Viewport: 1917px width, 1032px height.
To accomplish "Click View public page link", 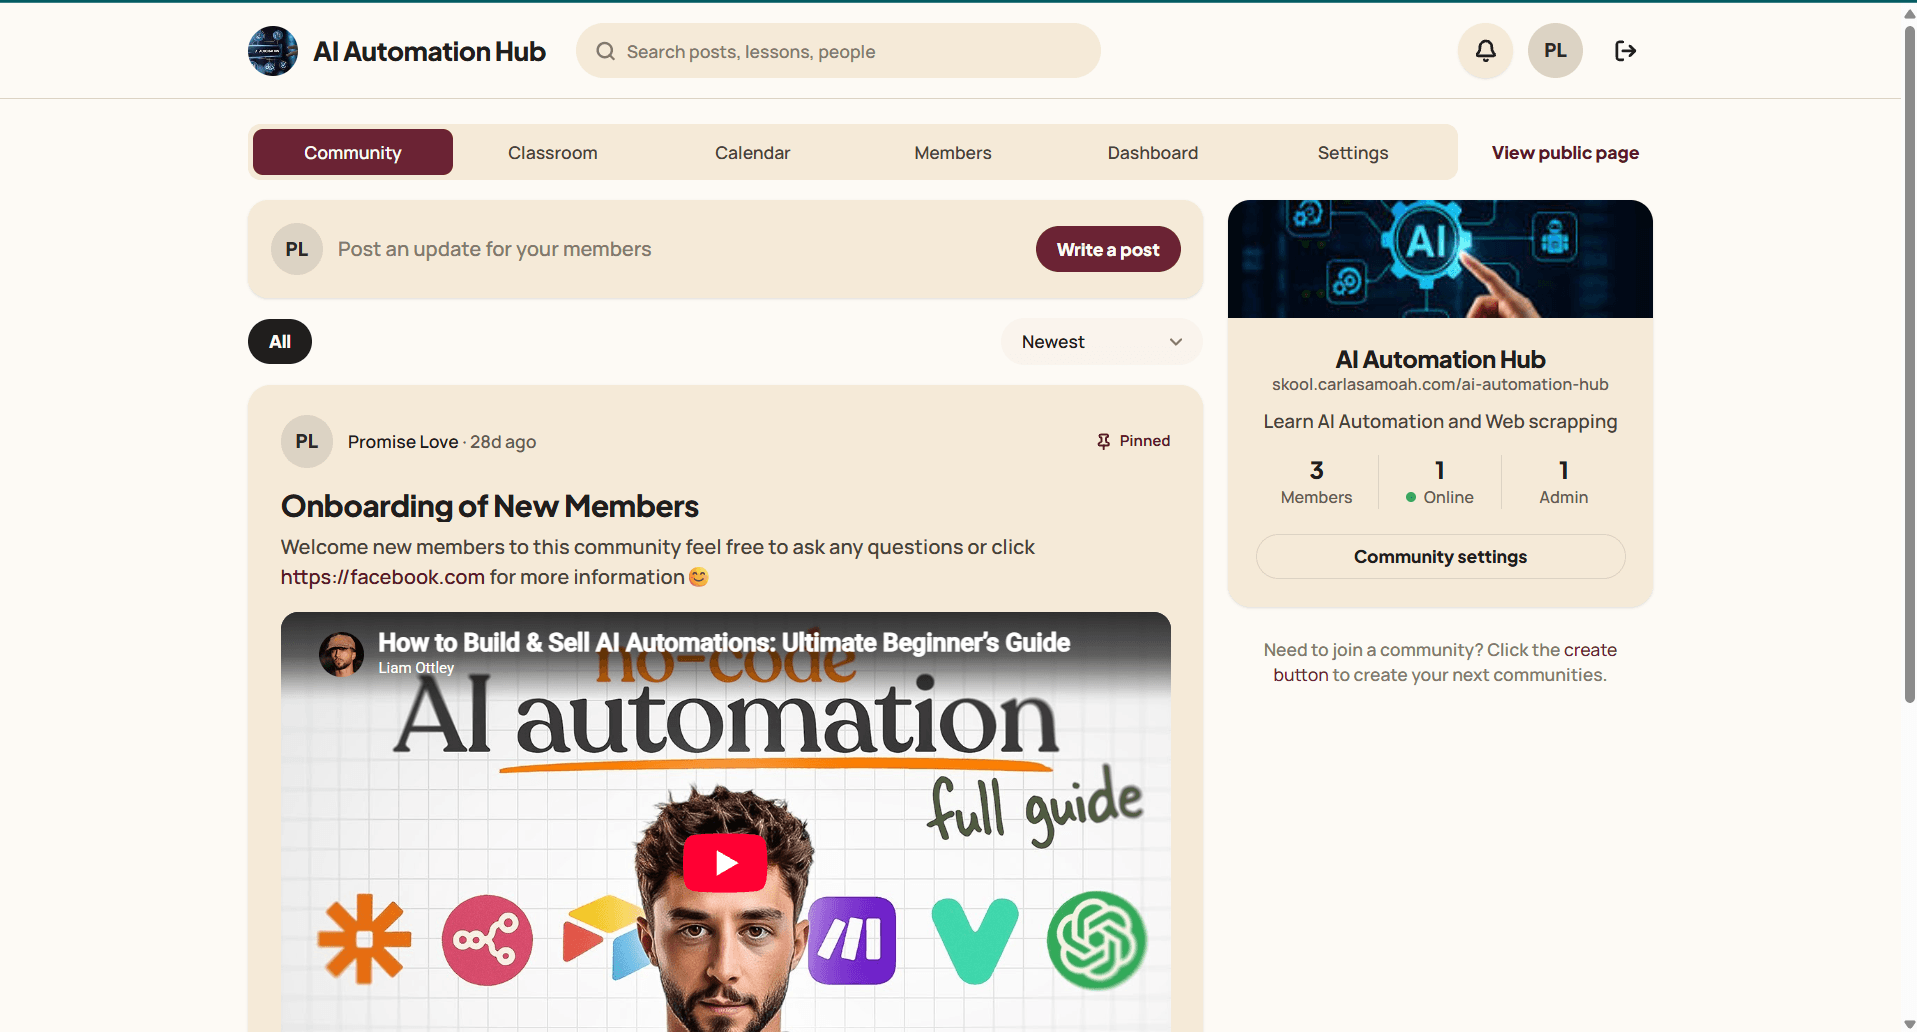I will [x=1565, y=153].
